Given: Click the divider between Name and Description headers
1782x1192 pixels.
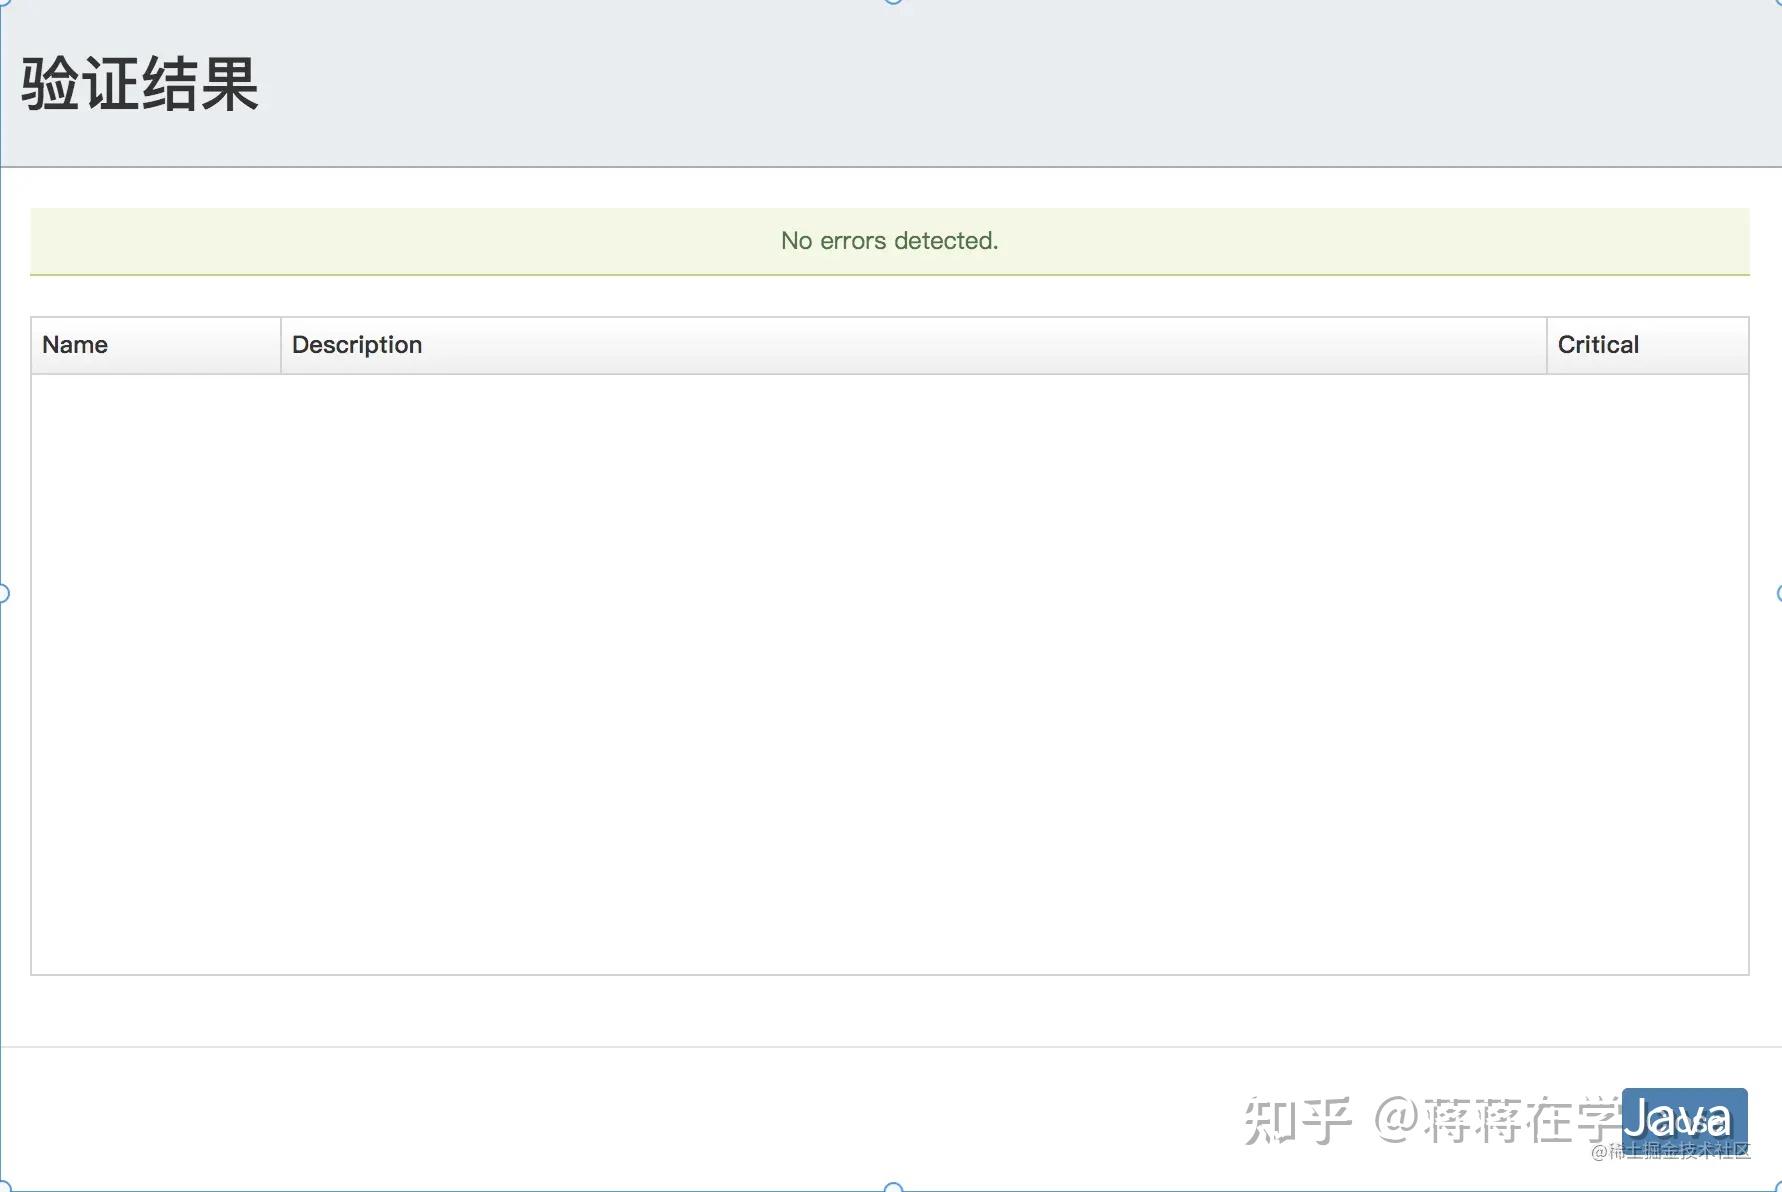Looking at the screenshot, I should [x=280, y=344].
